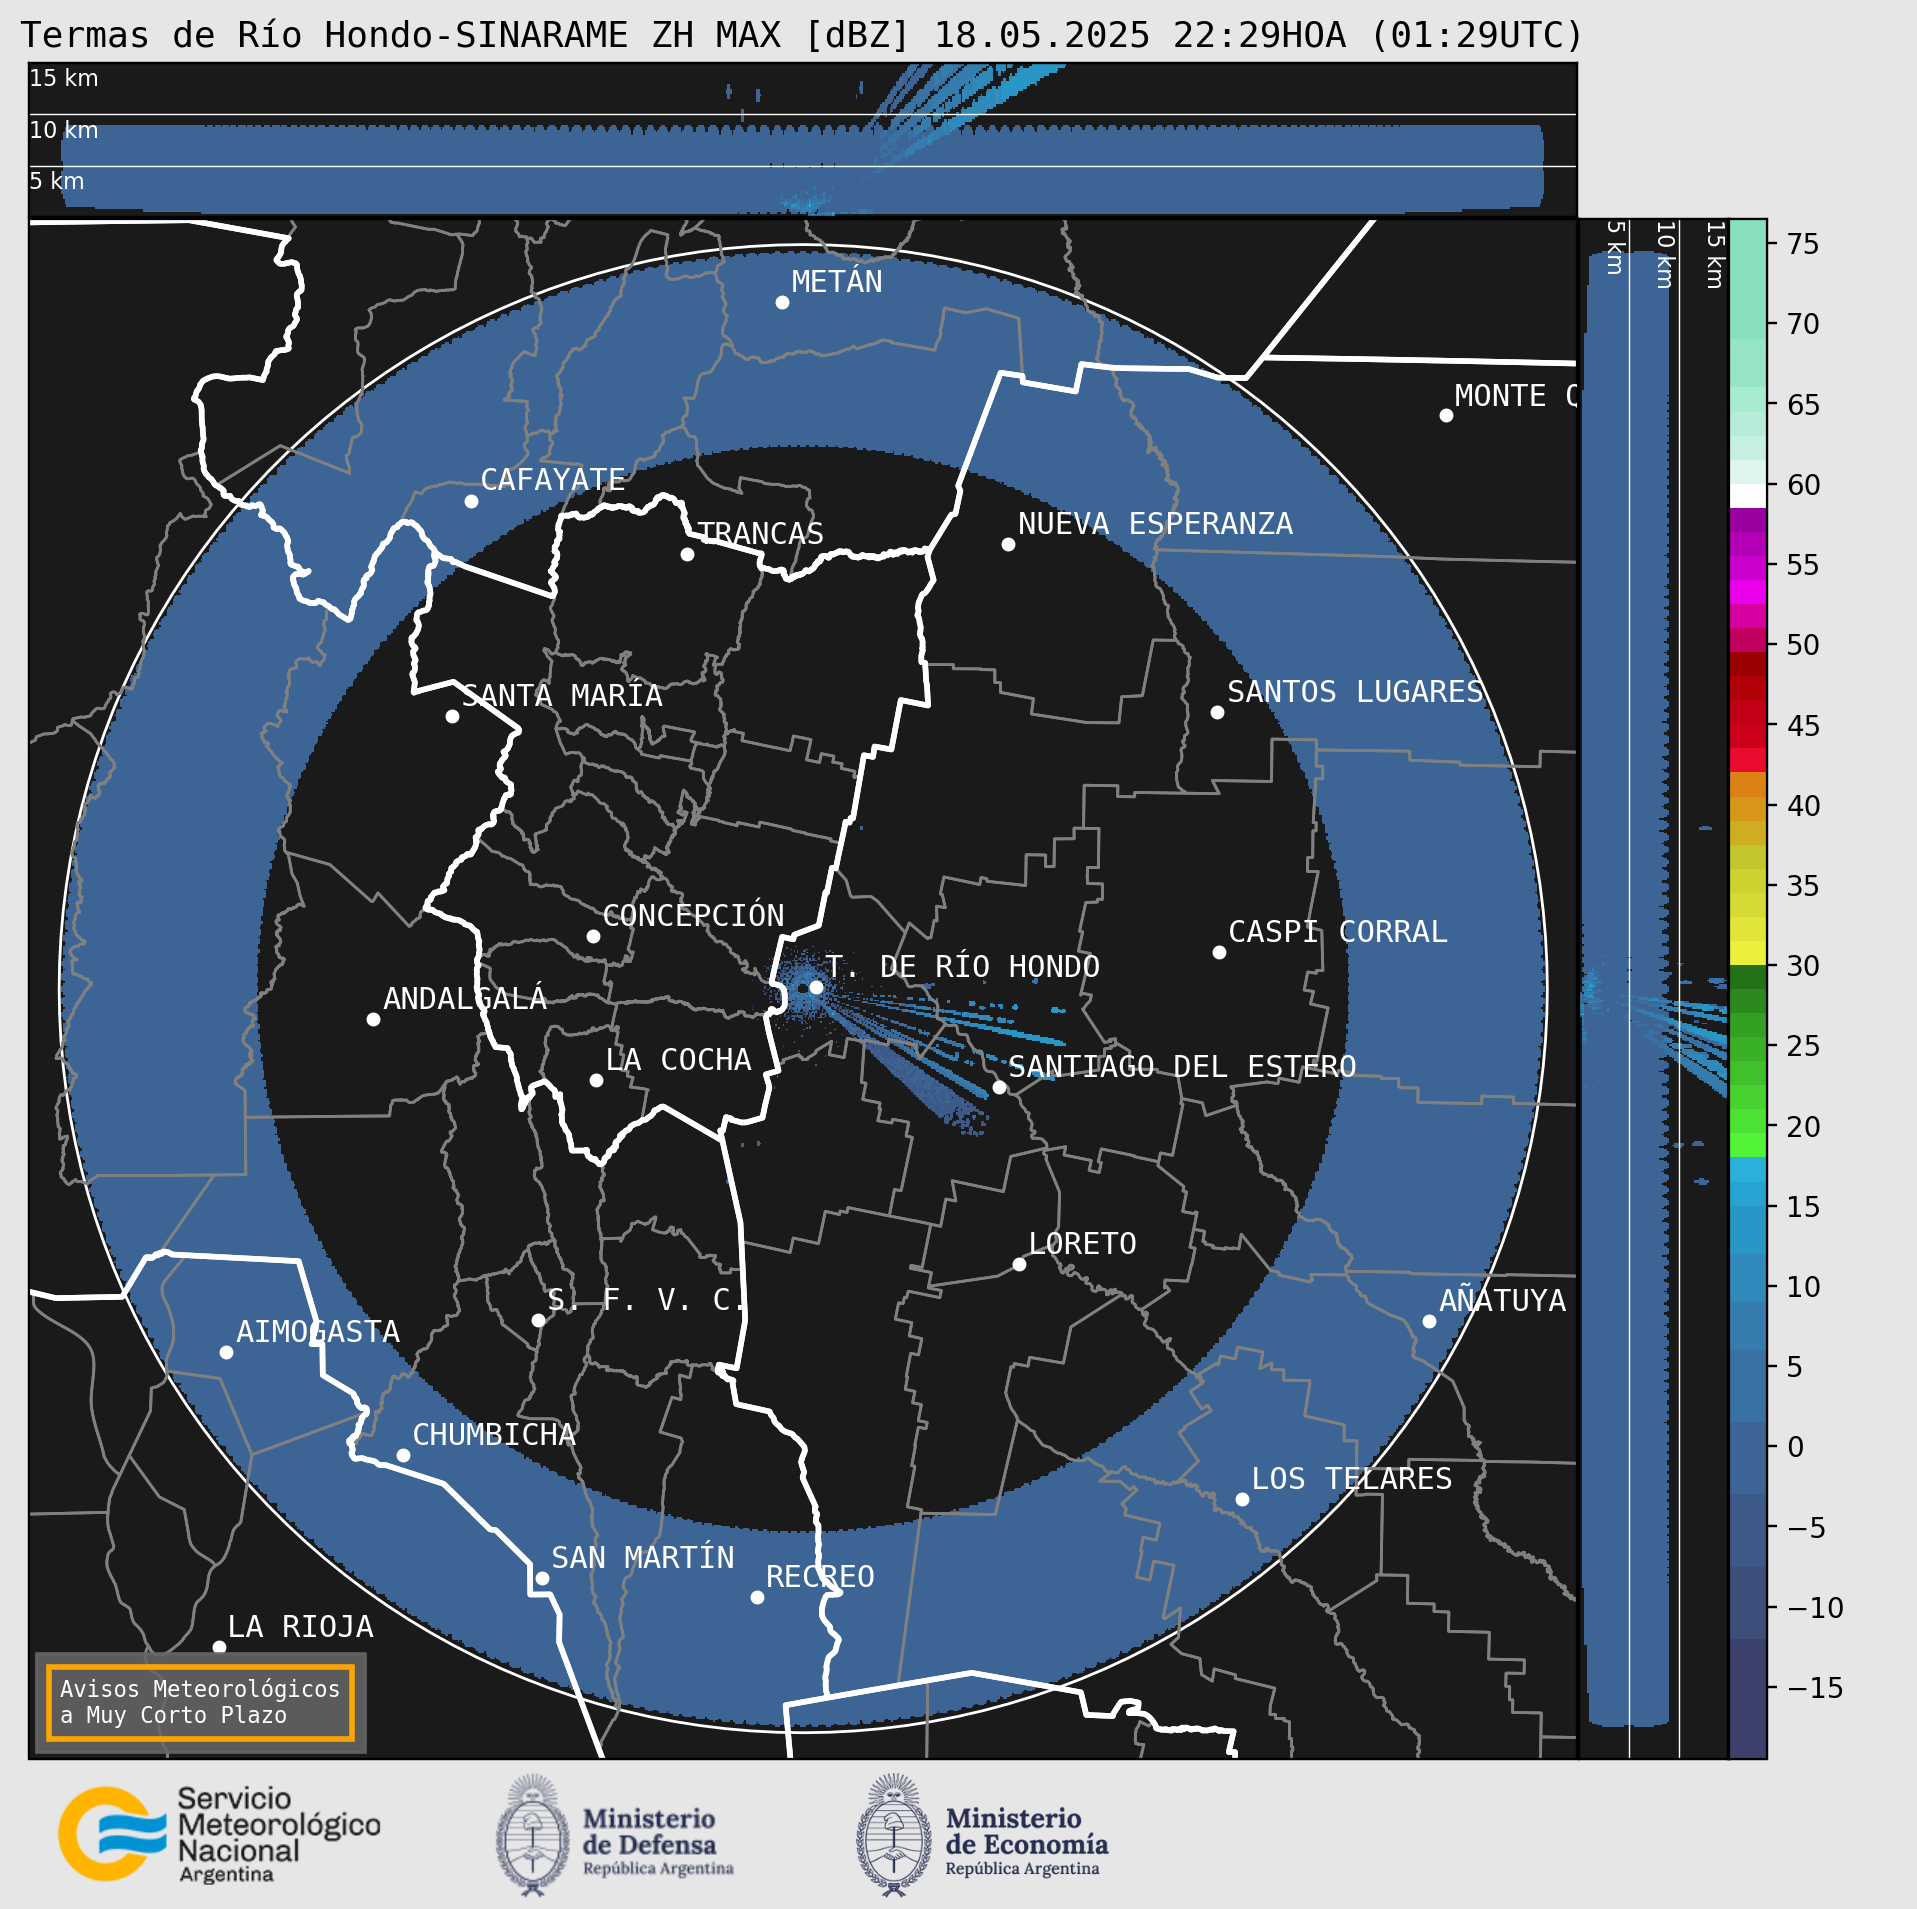The height and width of the screenshot is (1909, 1917).
Task: Click the AIMOGASTA city dot
Action: pyautogui.click(x=226, y=1352)
